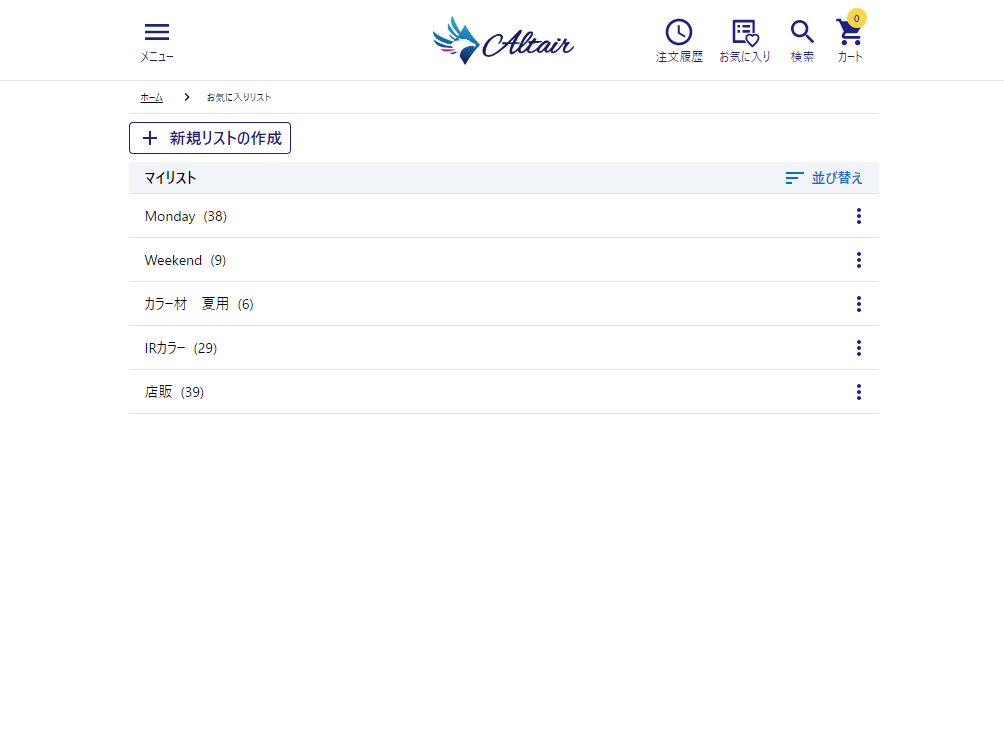Open 並び替え sort options
This screenshot has width=1004, height=736.
824,178
